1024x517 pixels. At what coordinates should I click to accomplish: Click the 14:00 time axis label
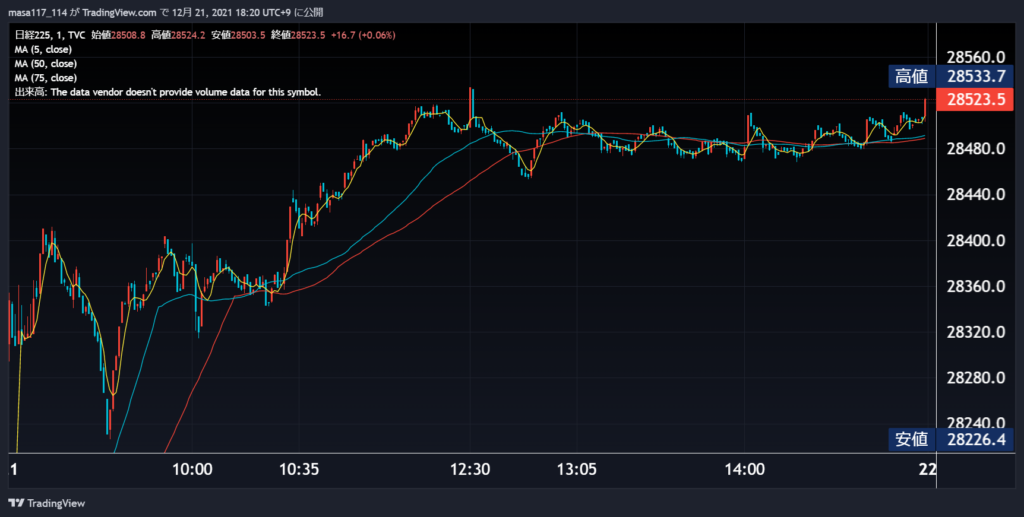point(744,469)
